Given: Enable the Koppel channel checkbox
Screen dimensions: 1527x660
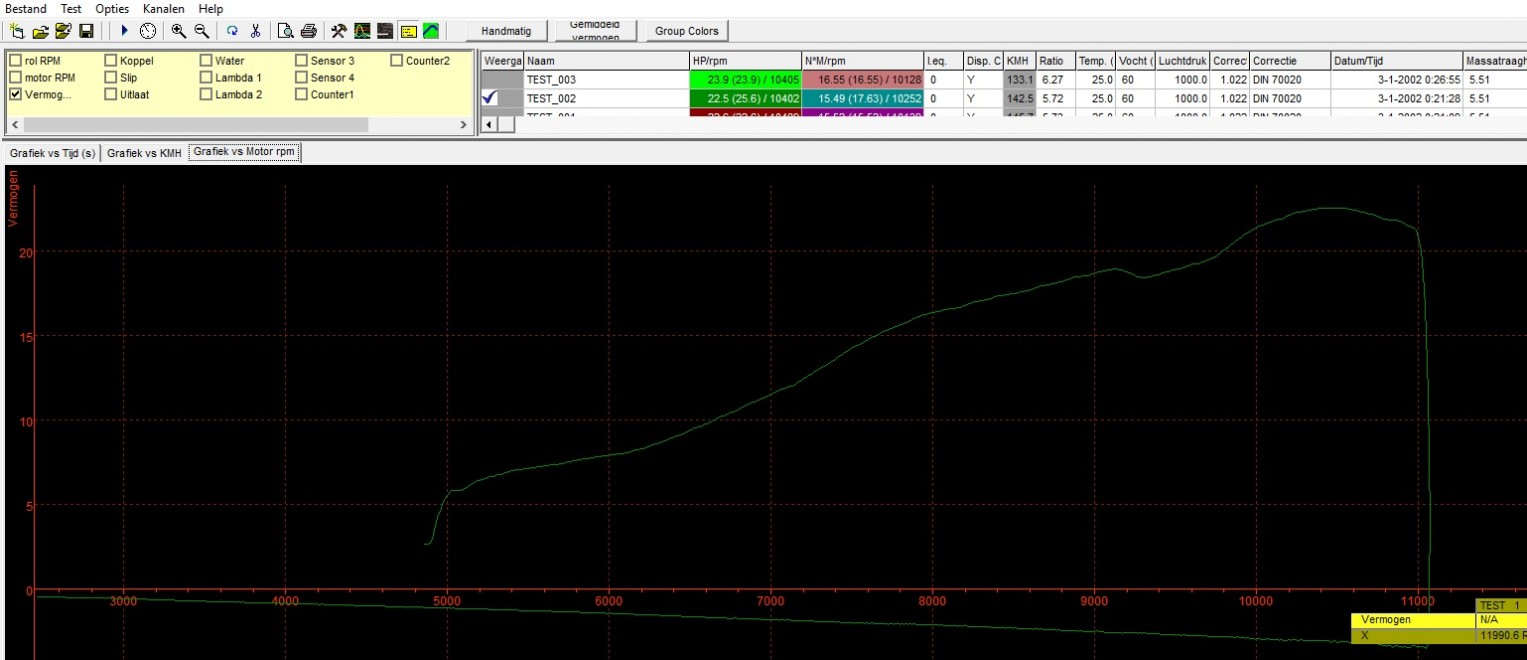Looking at the screenshot, I should click(111, 61).
